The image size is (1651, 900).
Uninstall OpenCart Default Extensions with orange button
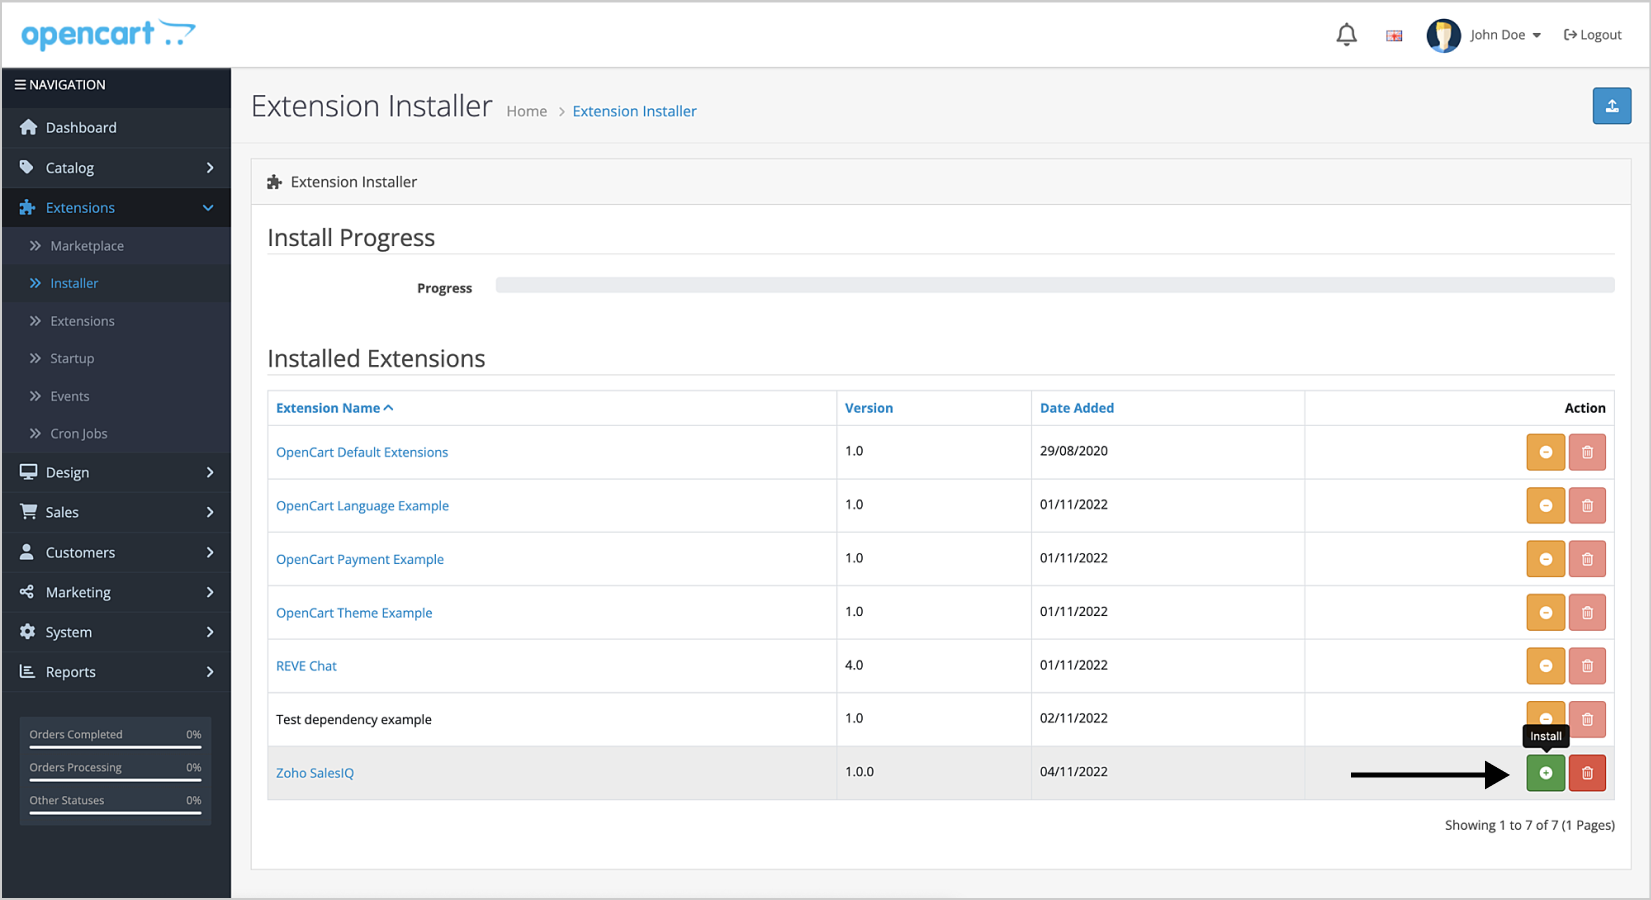tap(1545, 452)
